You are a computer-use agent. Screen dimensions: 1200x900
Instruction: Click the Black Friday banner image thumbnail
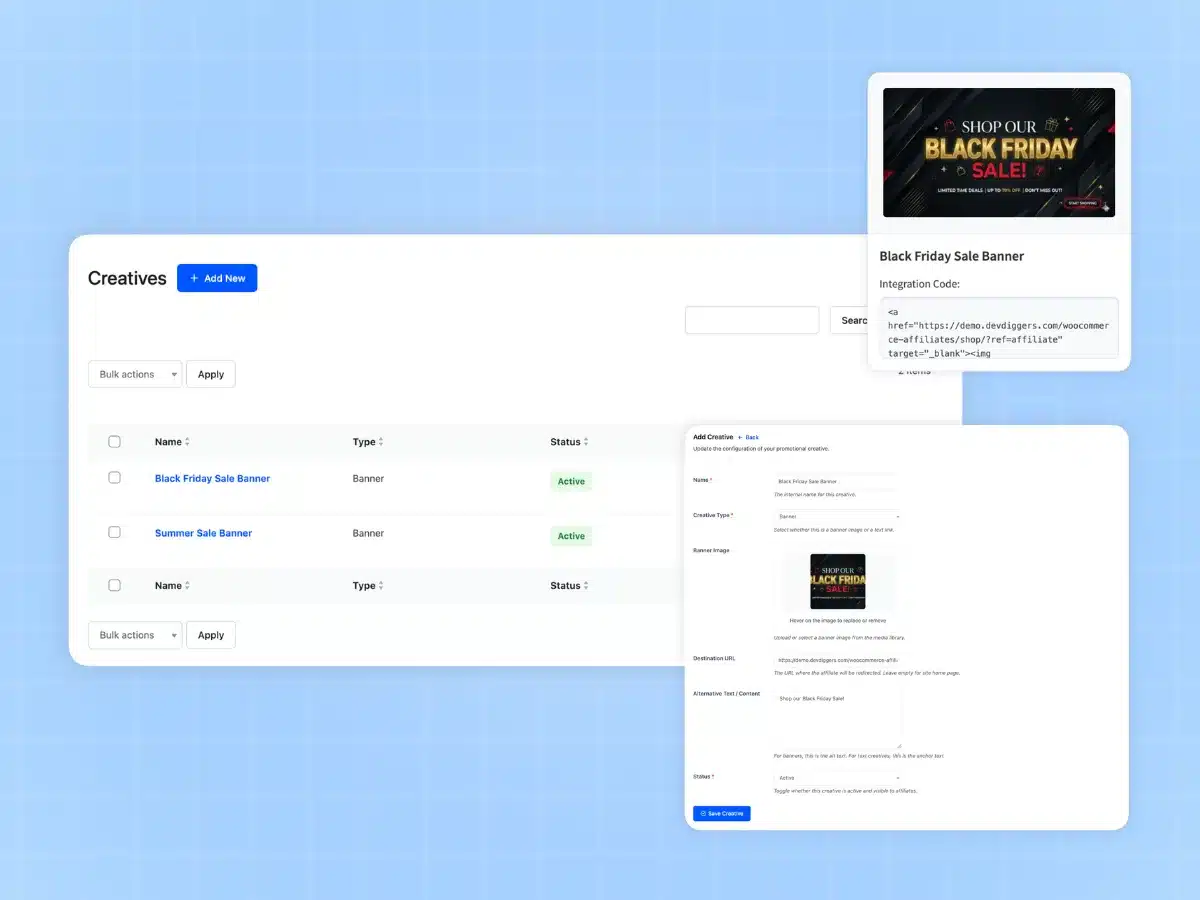pyautogui.click(x=838, y=581)
